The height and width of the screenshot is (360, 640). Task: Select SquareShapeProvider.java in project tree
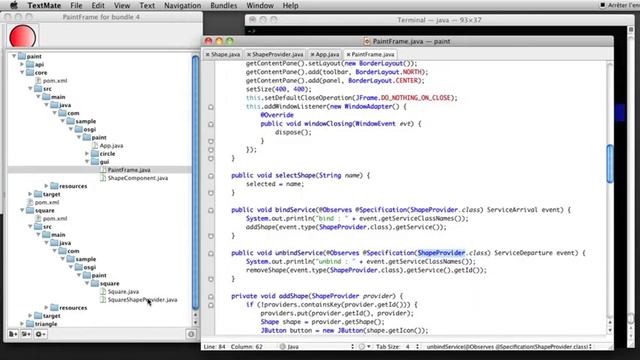(x=142, y=300)
